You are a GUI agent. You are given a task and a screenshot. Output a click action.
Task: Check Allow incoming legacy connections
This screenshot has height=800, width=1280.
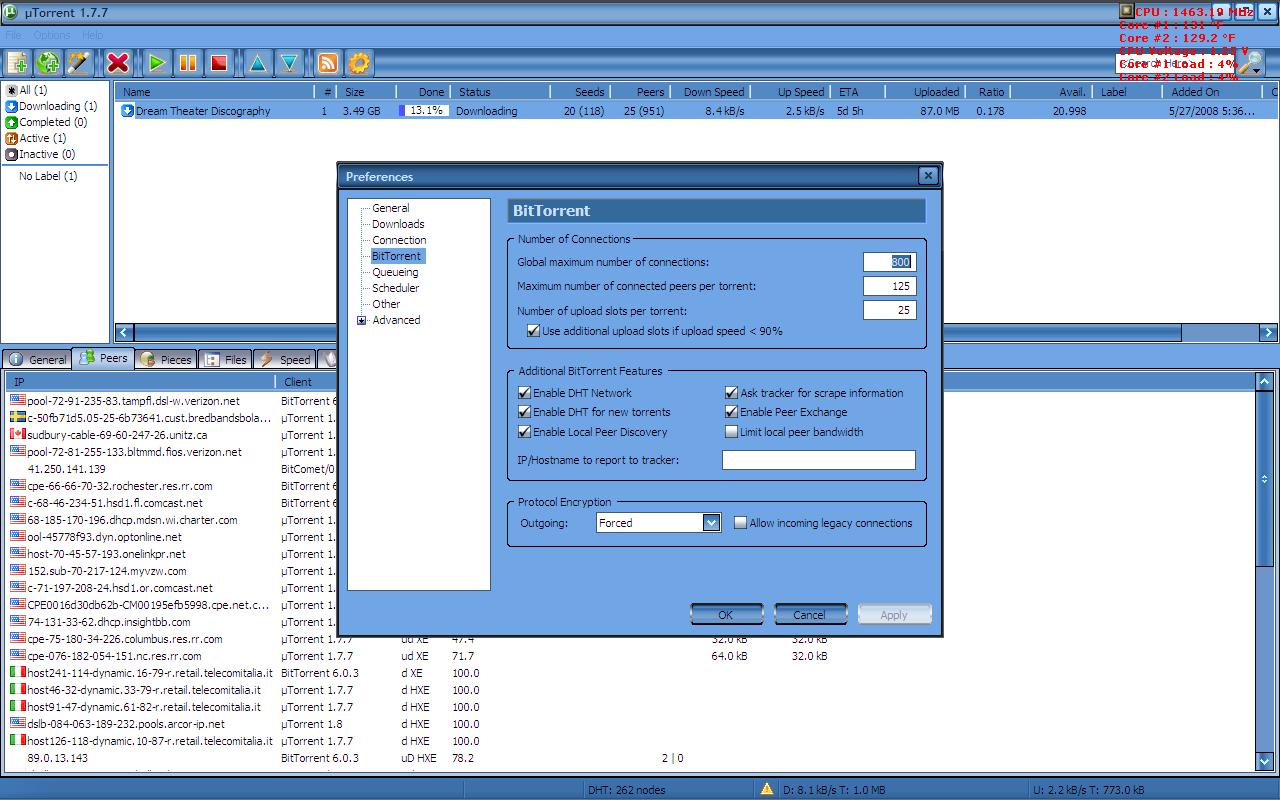(x=740, y=523)
